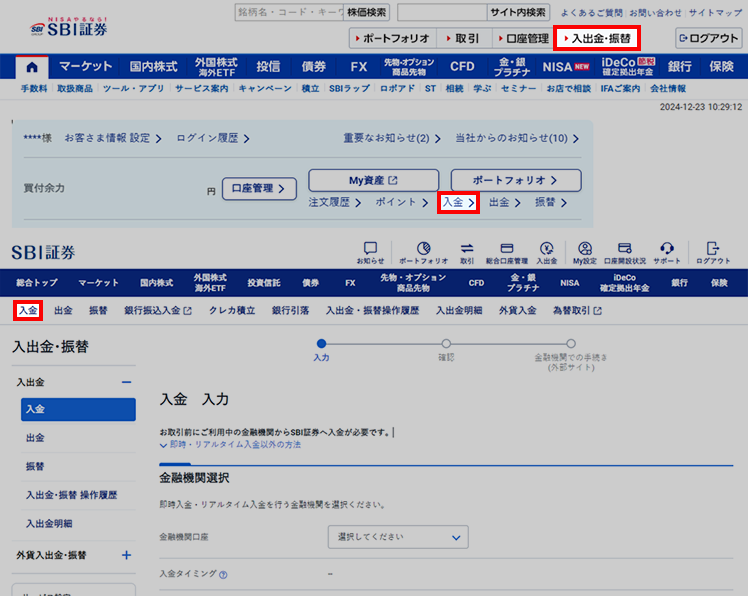748x596 pixels.
Task: Open クレカ積立 sub-tab
Action: click(x=232, y=311)
